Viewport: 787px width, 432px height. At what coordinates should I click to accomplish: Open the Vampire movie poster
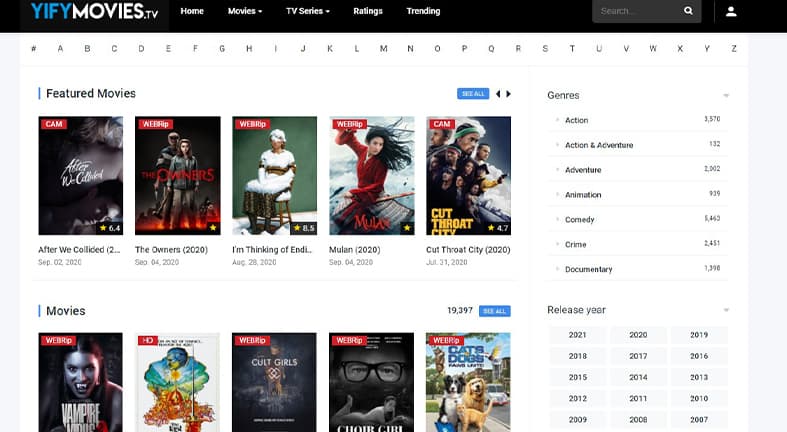[x=80, y=382]
